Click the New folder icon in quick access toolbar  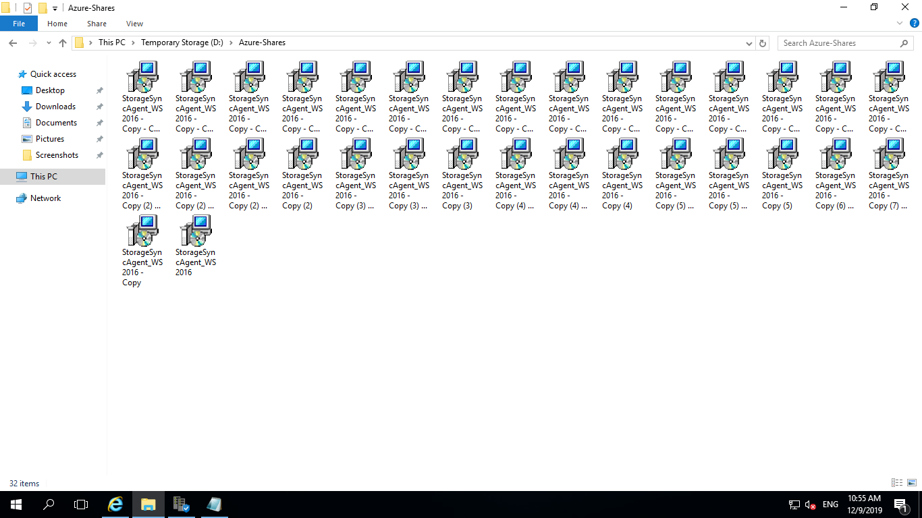pyautogui.click(x=42, y=8)
